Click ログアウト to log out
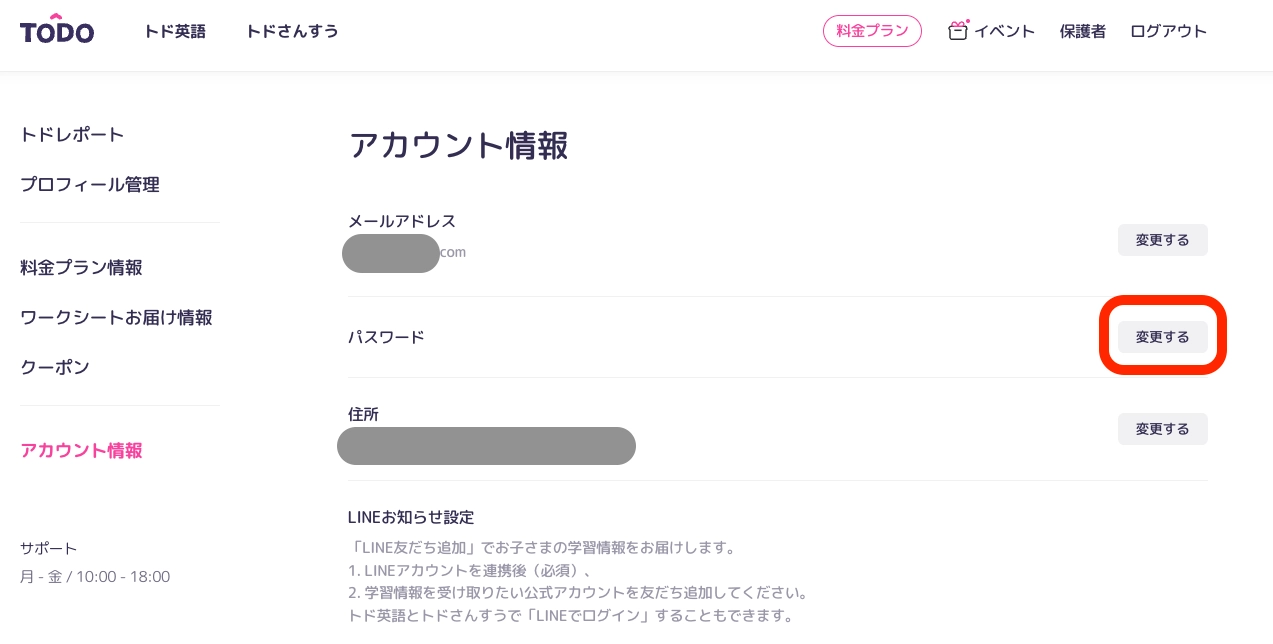1273x644 pixels. pyautogui.click(x=1168, y=31)
